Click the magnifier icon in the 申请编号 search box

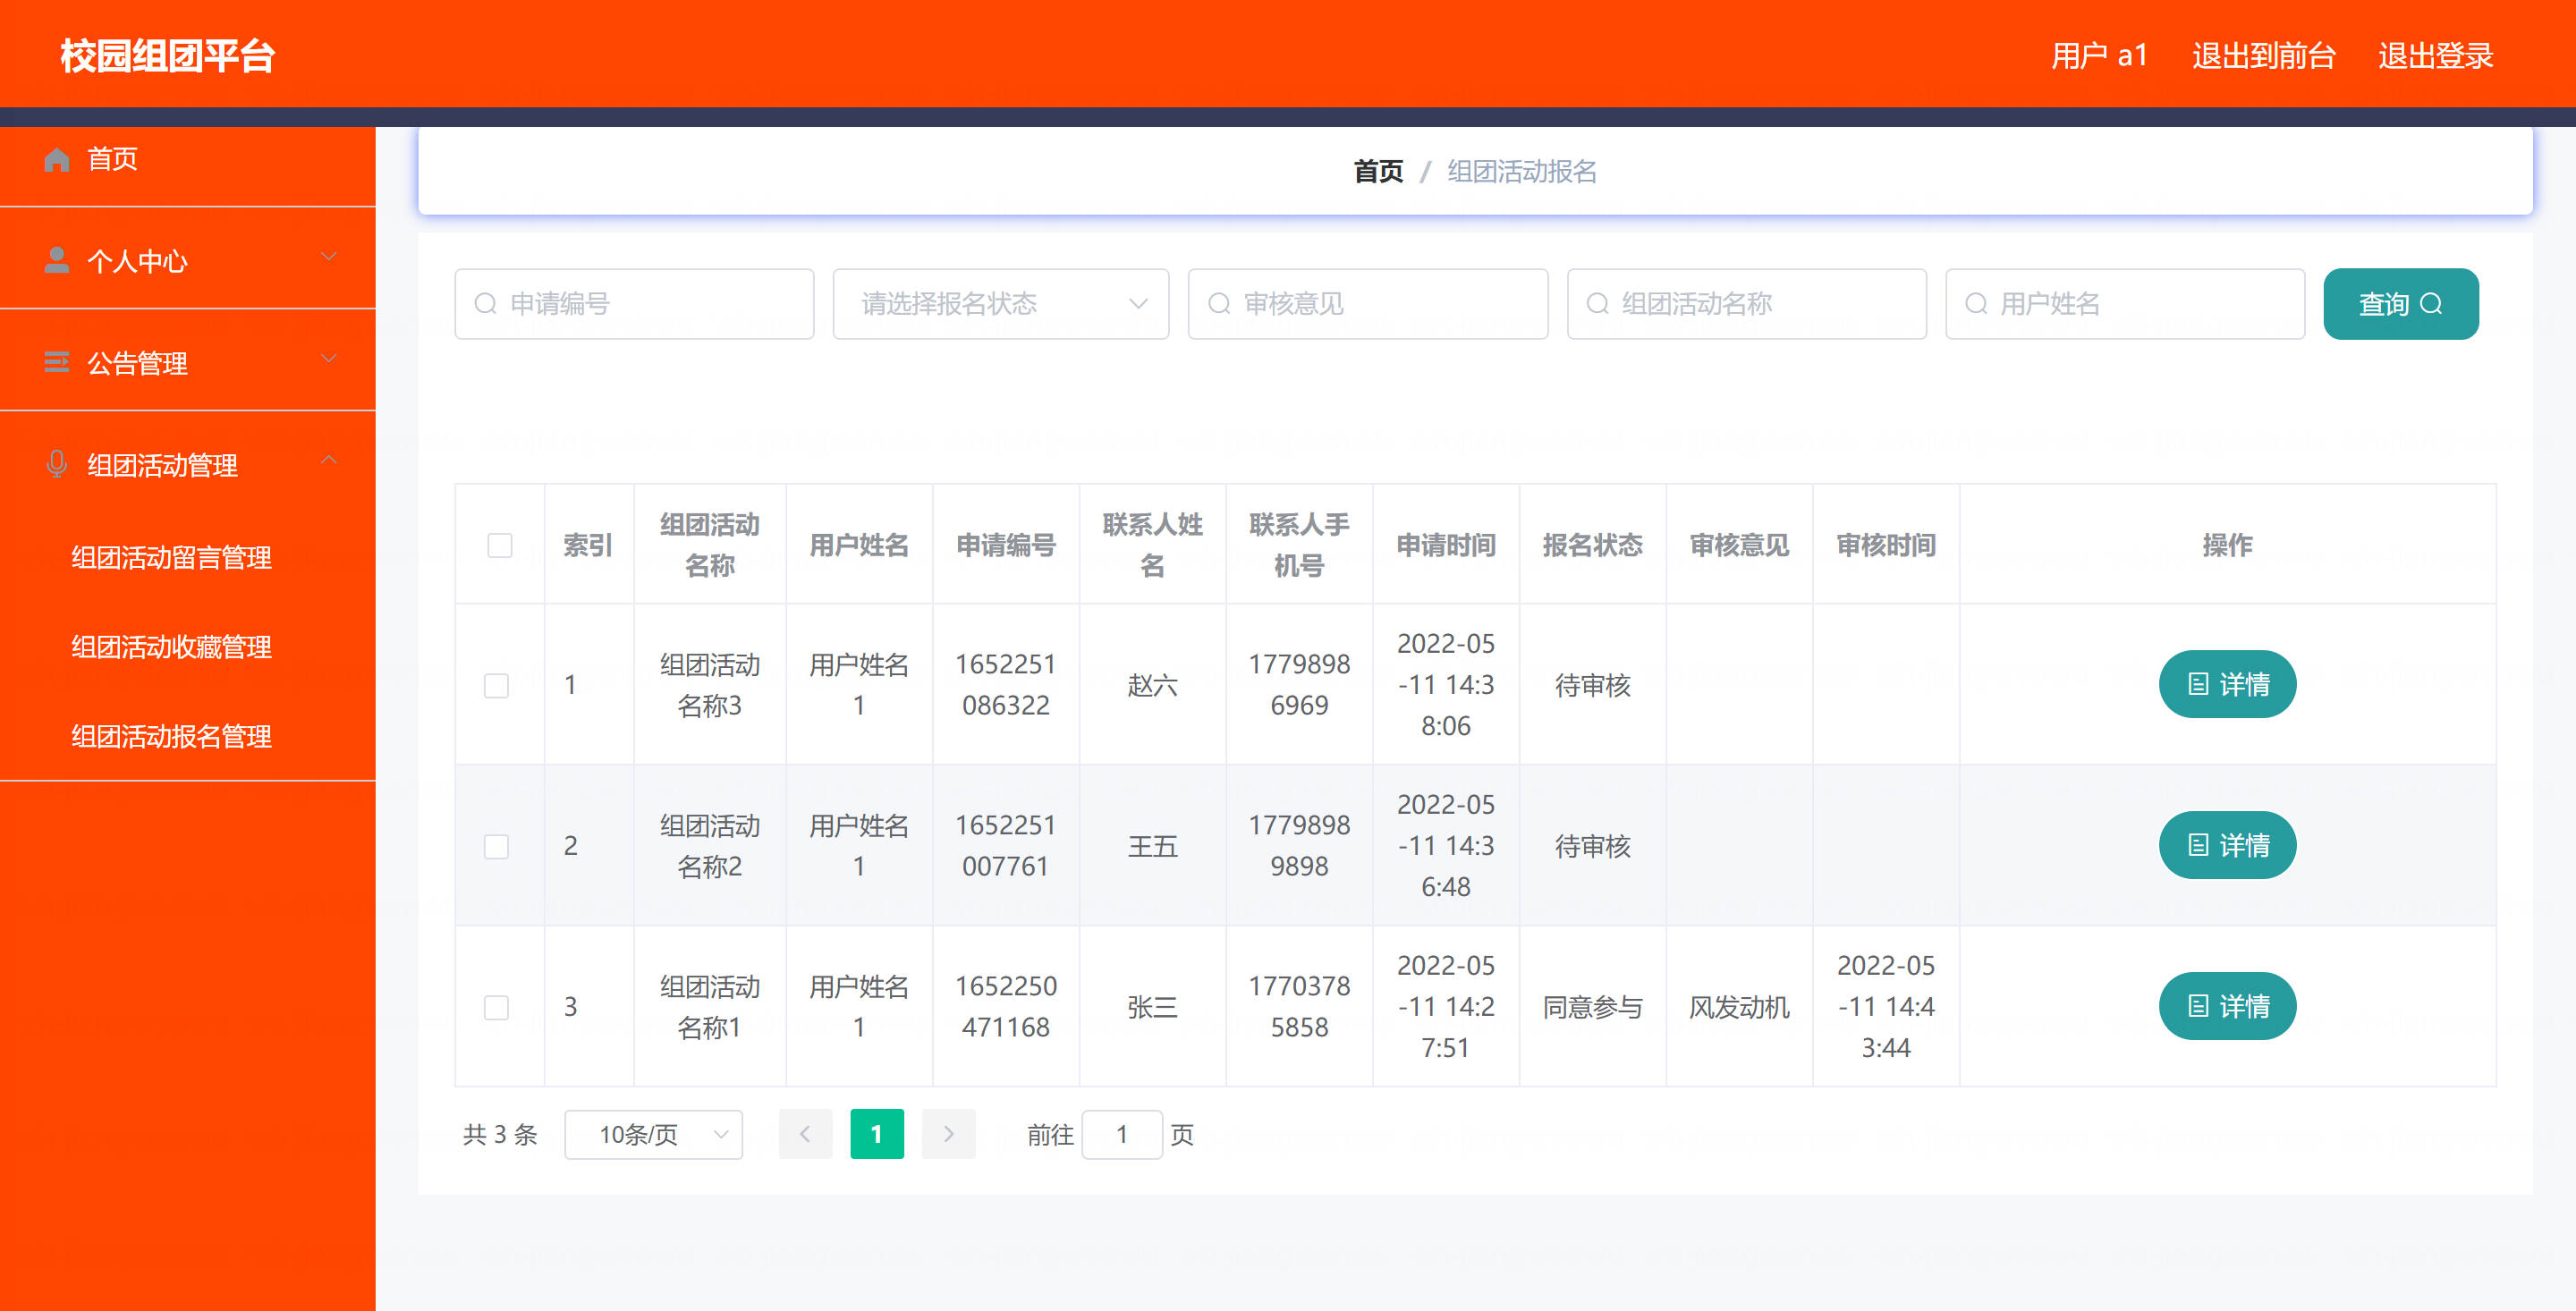tap(486, 303)
